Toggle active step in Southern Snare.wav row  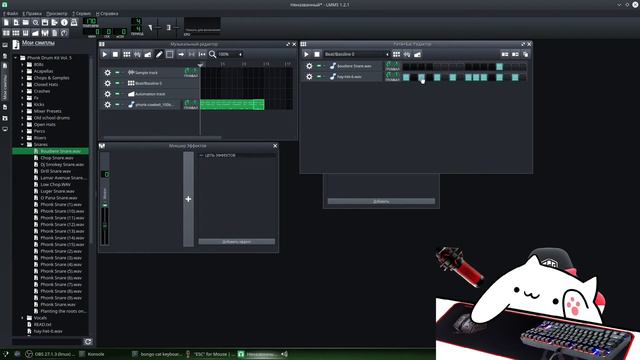(500, 67)
